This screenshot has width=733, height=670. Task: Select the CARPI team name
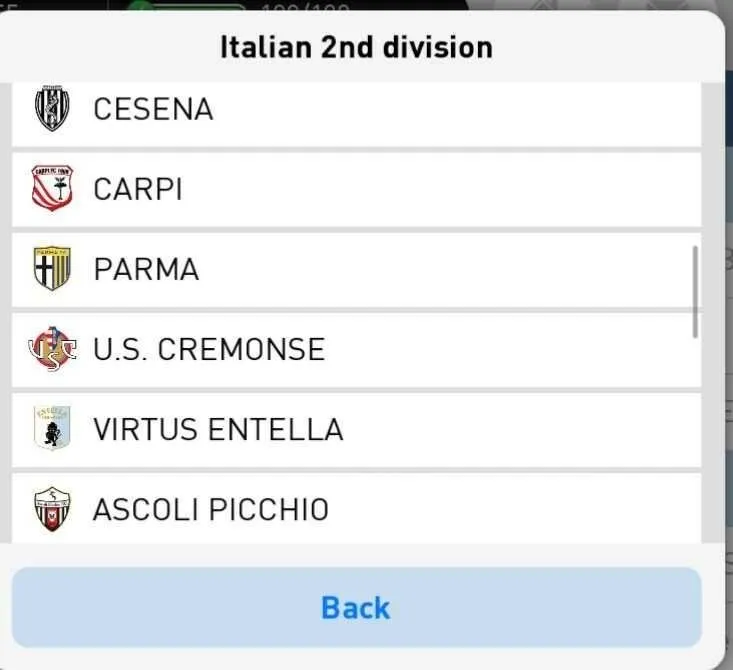tap(137, 189)
